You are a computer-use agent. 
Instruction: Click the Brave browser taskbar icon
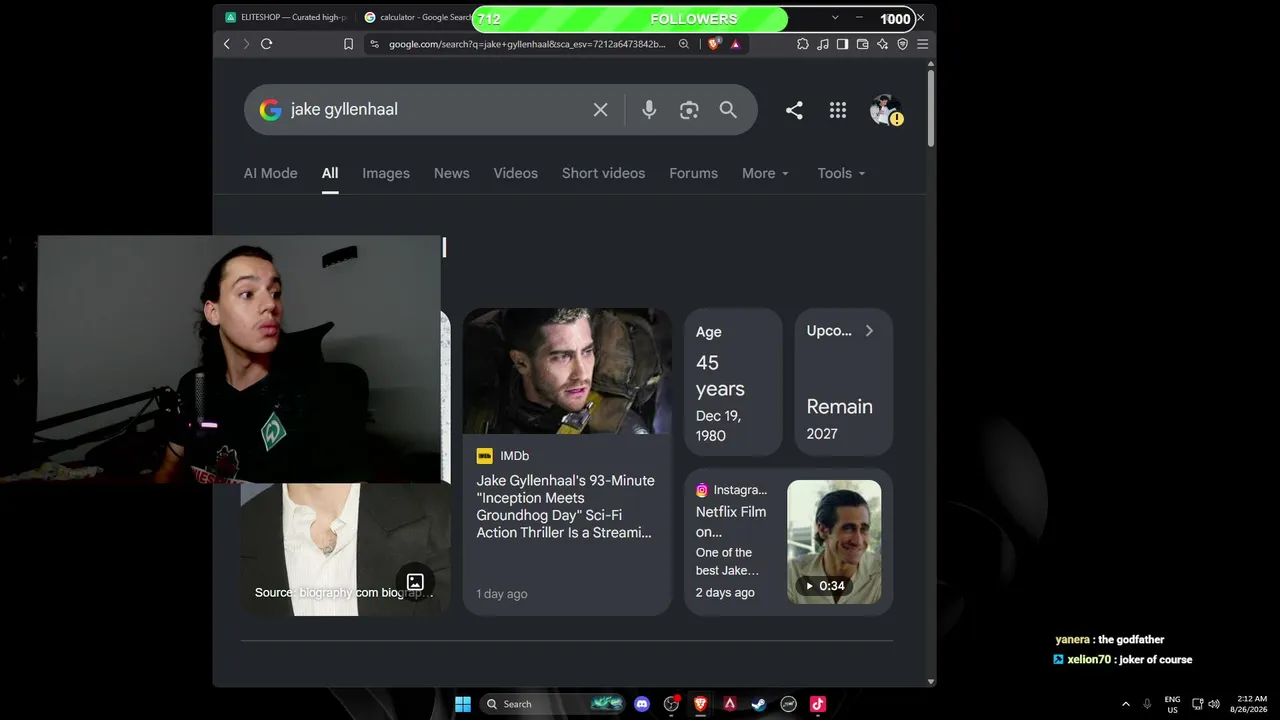click(x=700, y=704)
